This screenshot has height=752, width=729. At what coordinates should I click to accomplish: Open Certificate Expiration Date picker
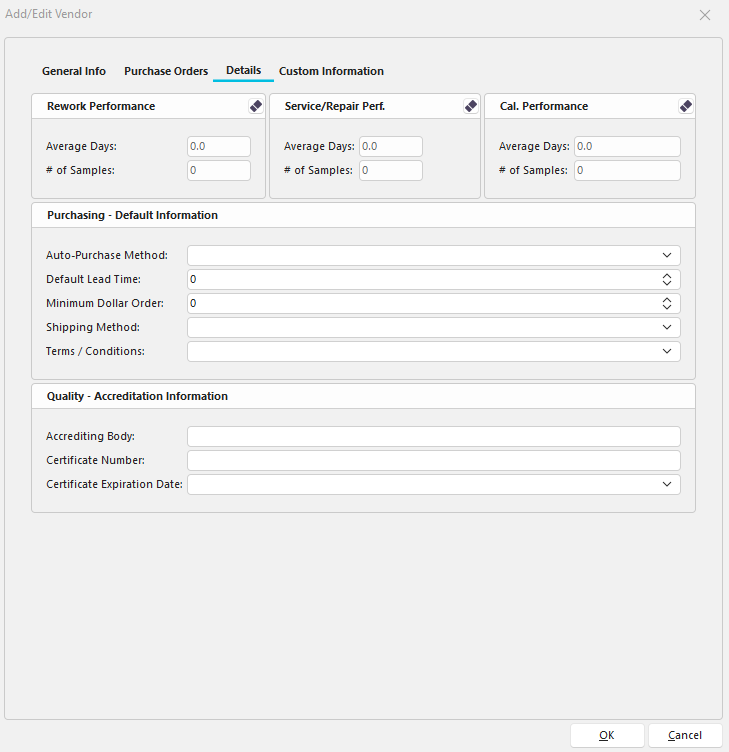pyautogui.click(x=667, y=485)
